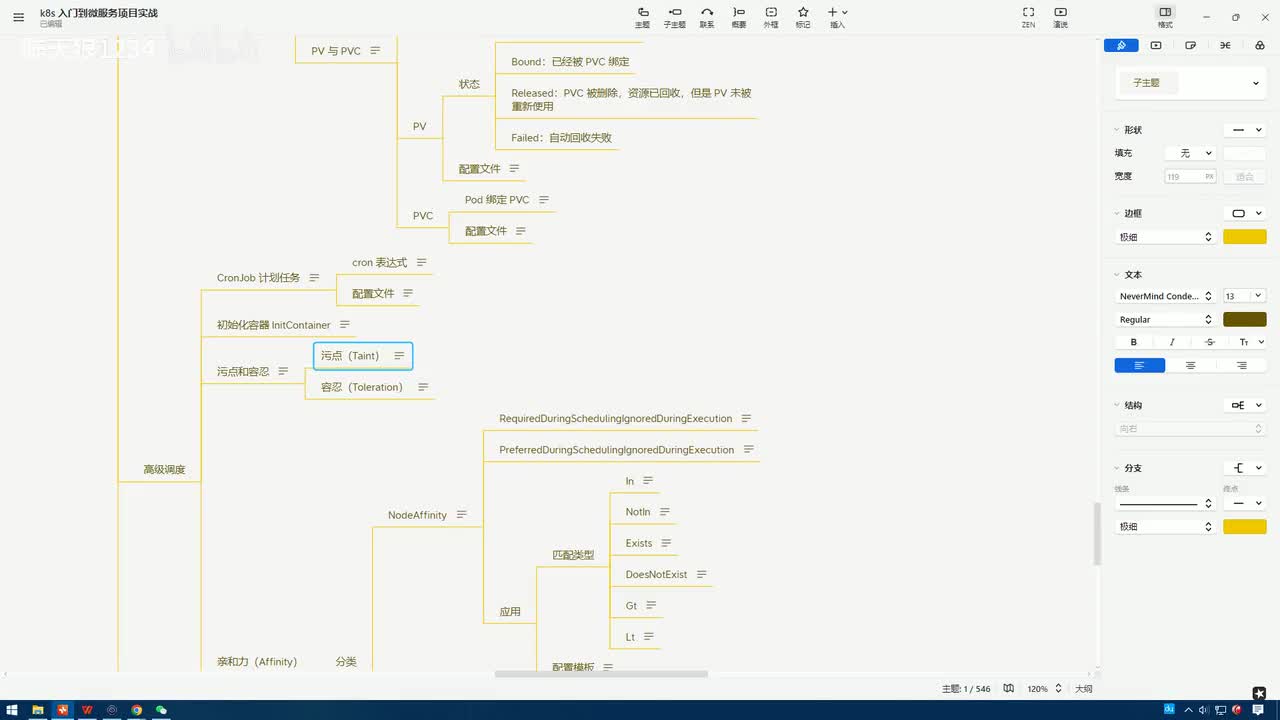Open the hamburger main menu

[18, 17]
